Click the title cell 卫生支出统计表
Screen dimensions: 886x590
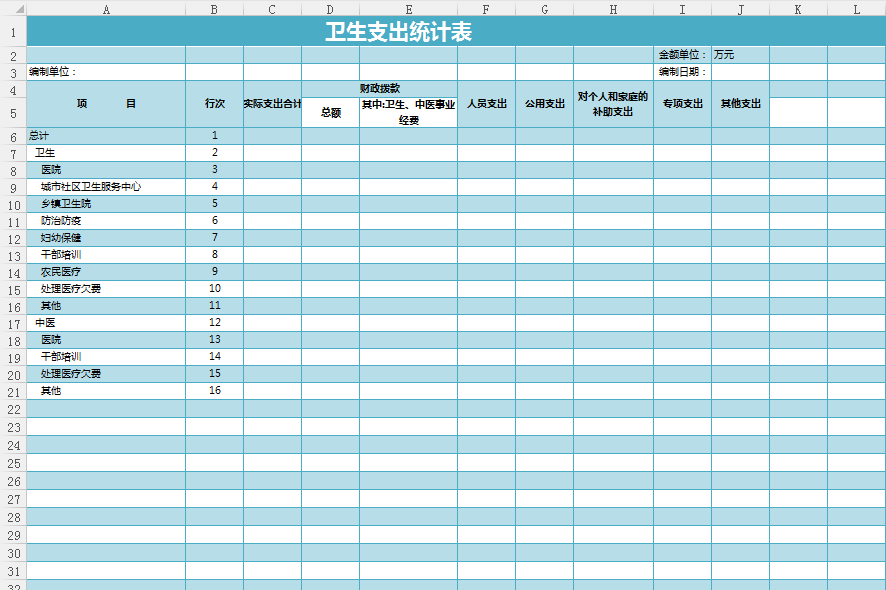[398, 32]
